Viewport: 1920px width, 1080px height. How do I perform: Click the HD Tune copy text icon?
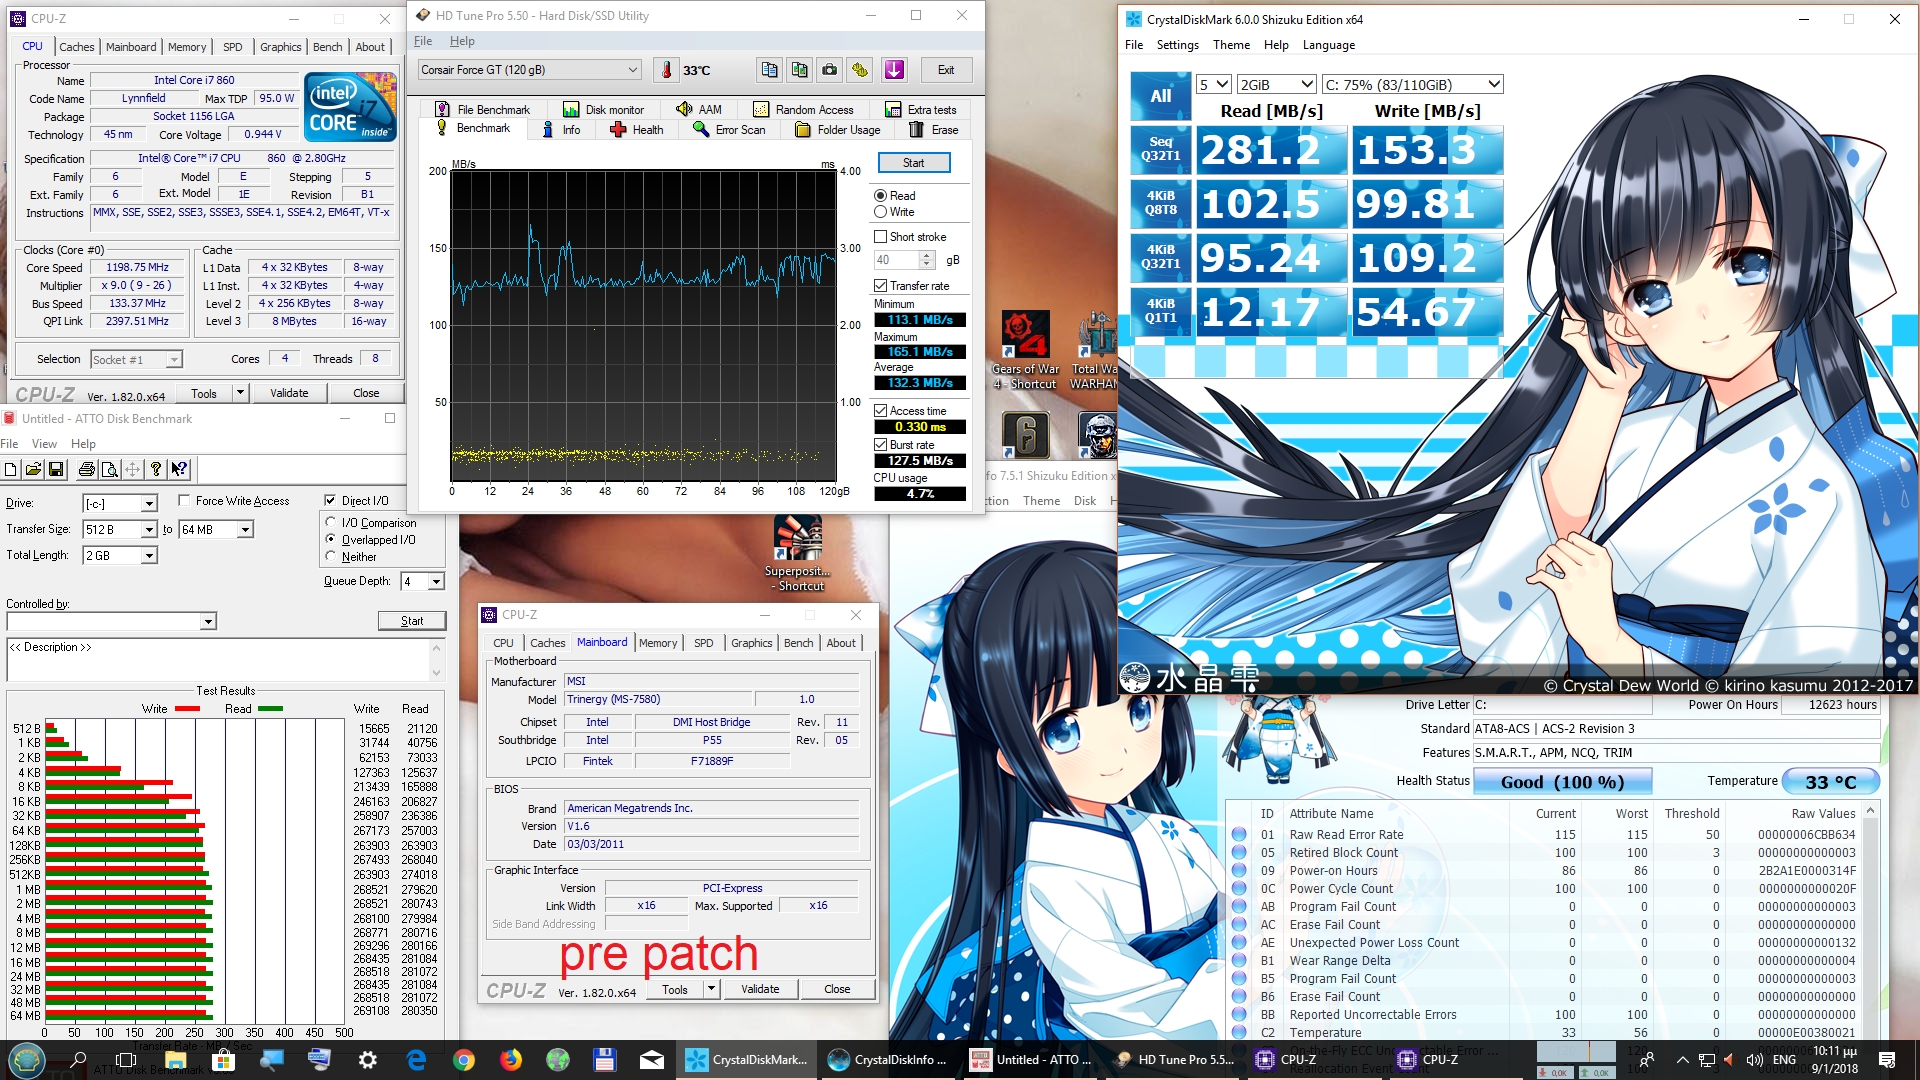point(769,70)
